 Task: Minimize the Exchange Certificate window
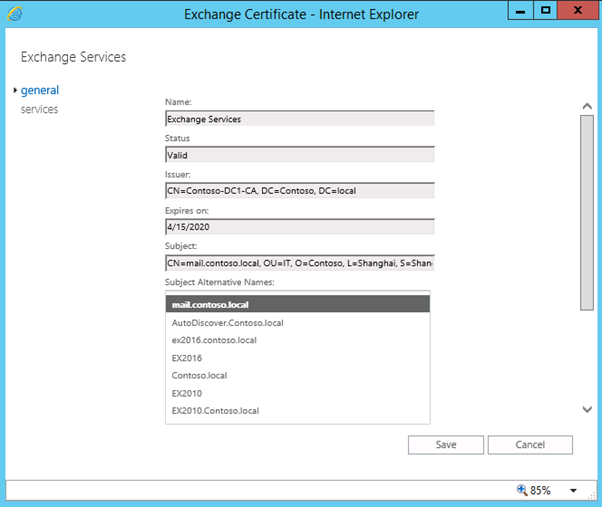[520, 10]
